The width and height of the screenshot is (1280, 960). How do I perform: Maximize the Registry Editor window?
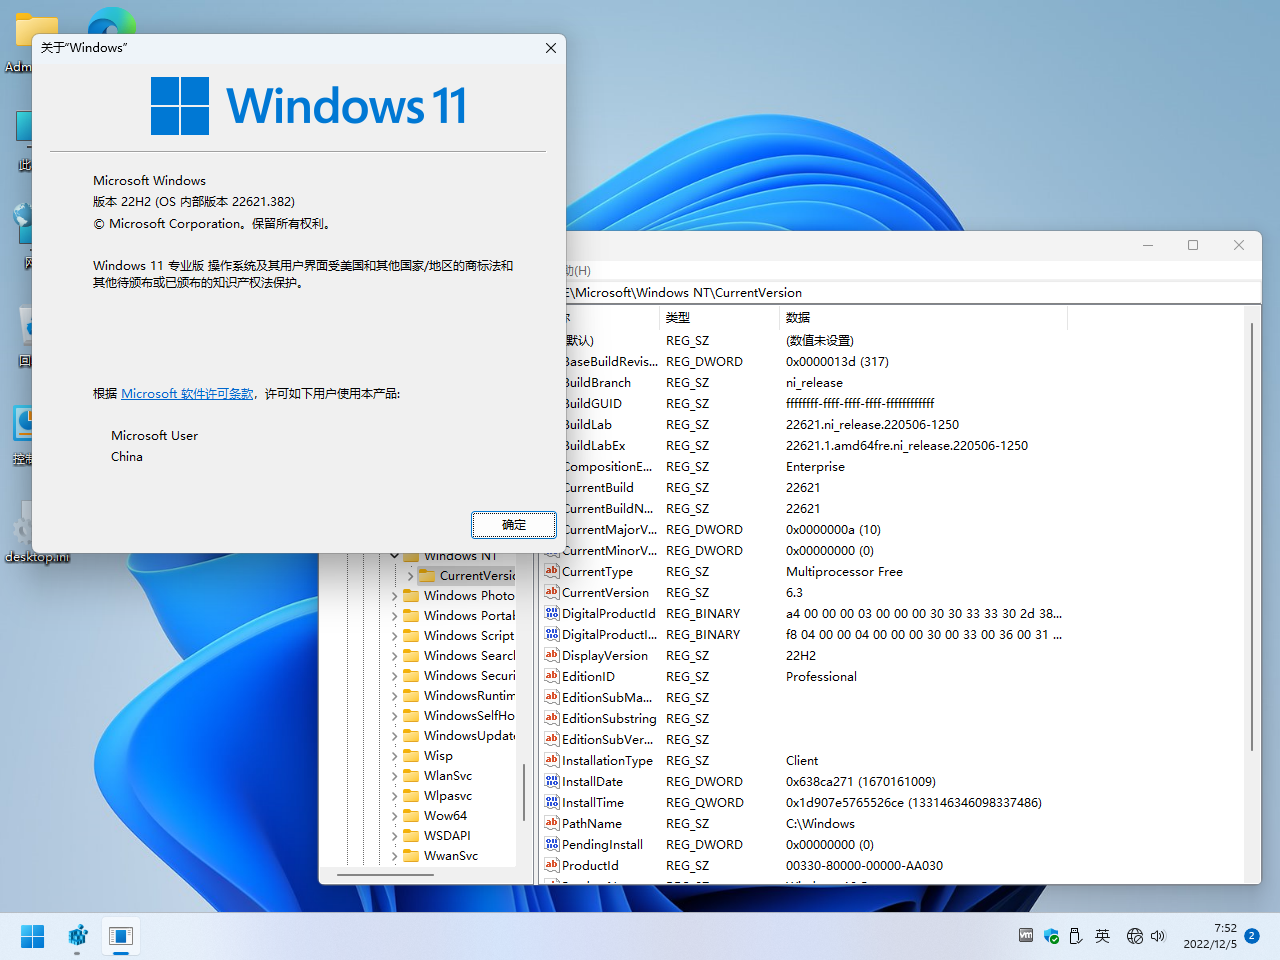[x=1193, y=245]
